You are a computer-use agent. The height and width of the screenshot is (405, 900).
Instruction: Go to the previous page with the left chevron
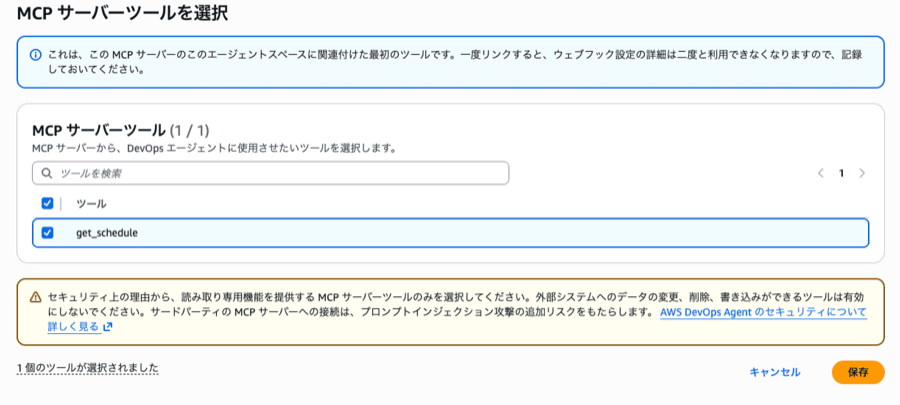pos(821,173)
